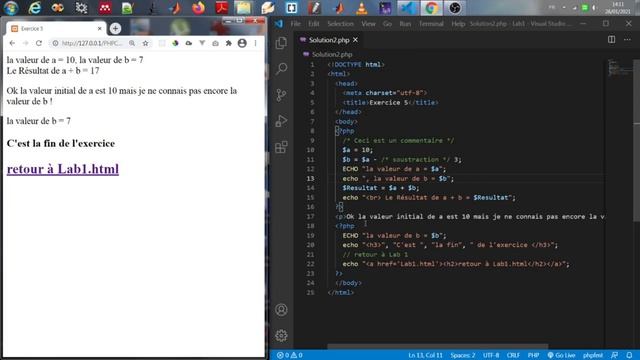640x360 pixels.
Task: Click 'Ln 13, Col 11' in status bar
Action: click(425, 355)
